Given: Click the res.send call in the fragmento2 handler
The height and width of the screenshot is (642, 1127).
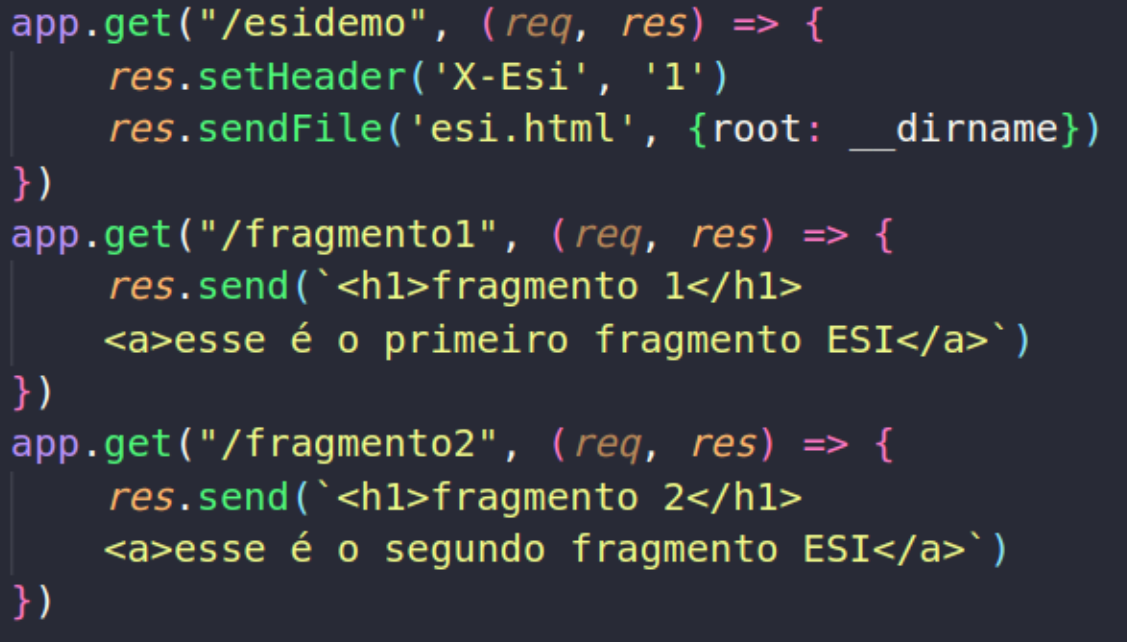Looking at the screenshot, I should click(197, 497).
